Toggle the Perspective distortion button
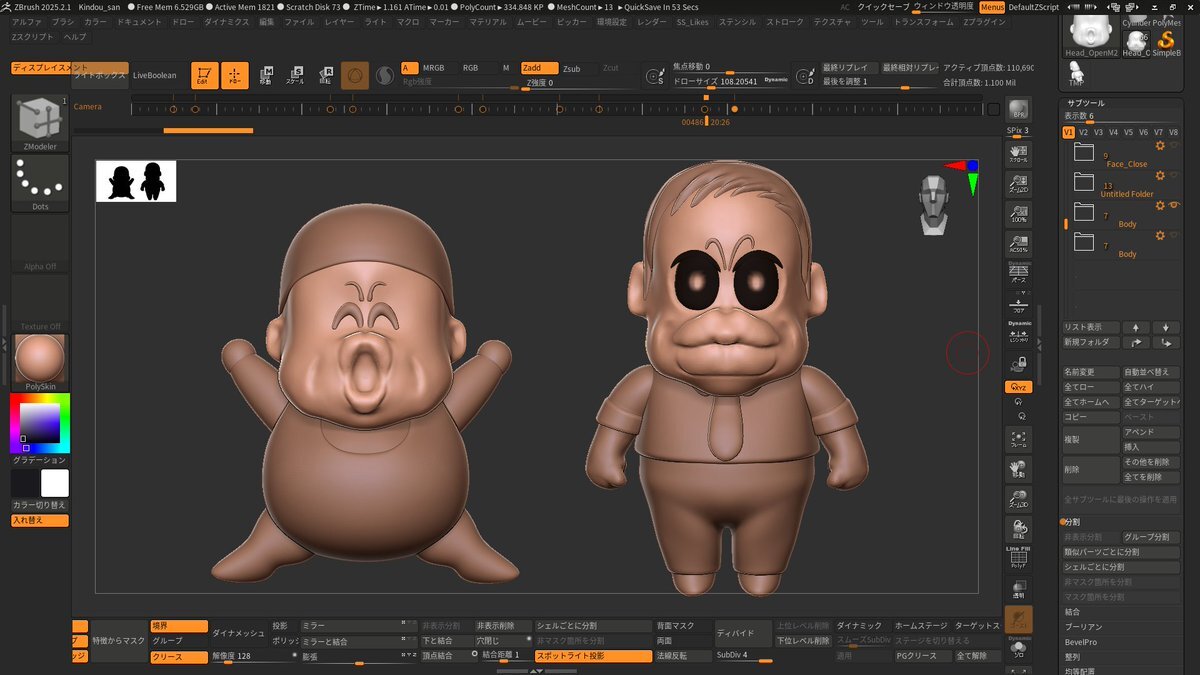 [x=1019, y=272]
